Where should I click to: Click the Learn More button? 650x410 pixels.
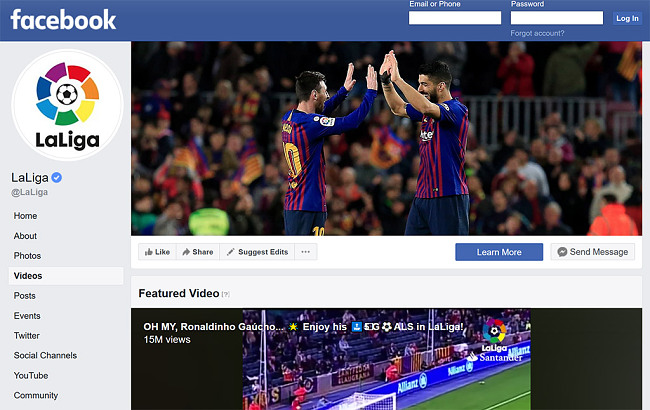499,252
